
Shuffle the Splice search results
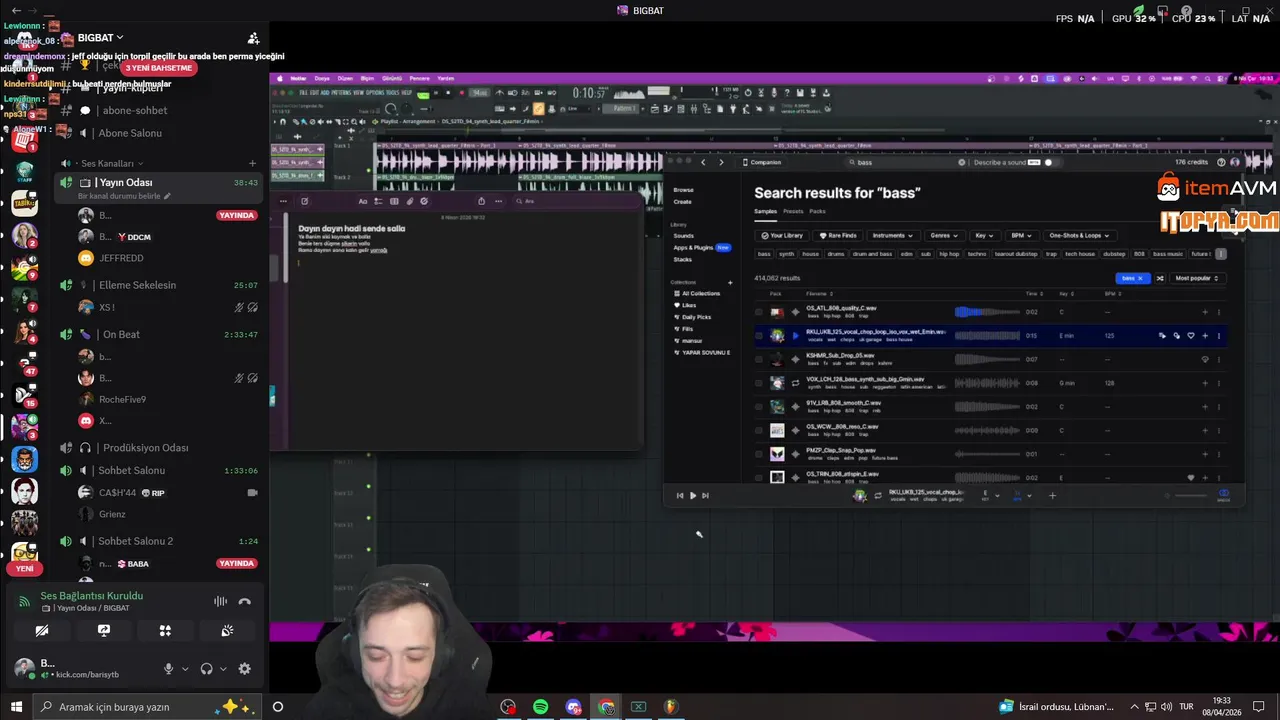(1160, 278)
